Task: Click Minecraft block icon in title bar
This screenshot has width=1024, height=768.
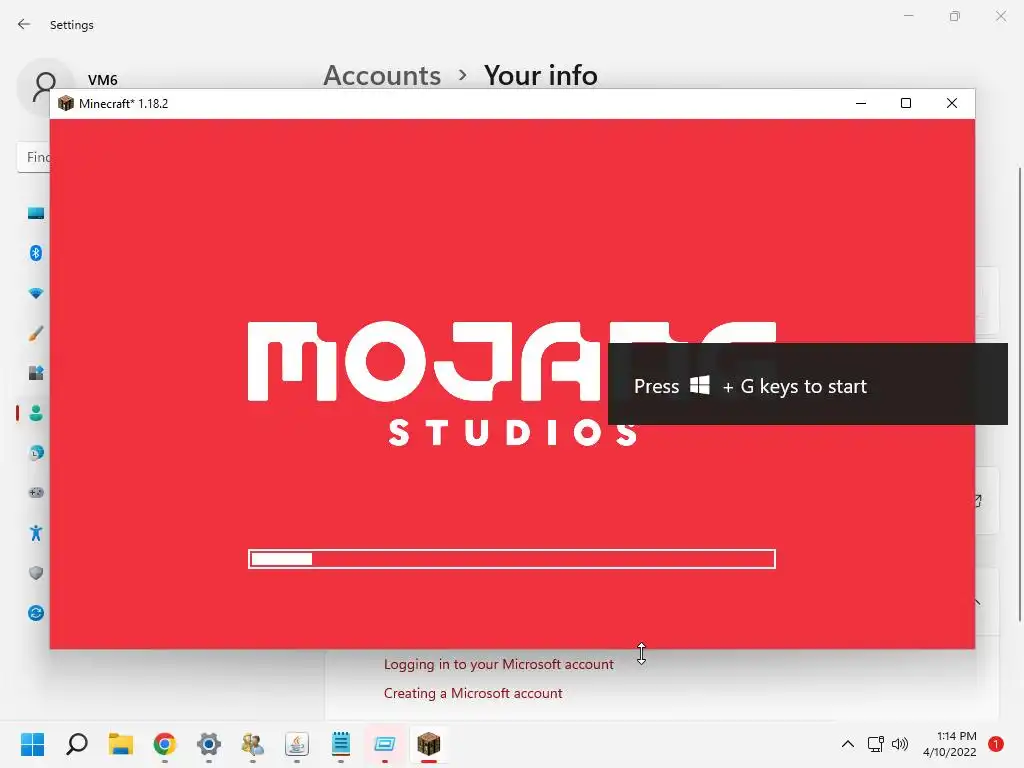Action: coord(65,103)
